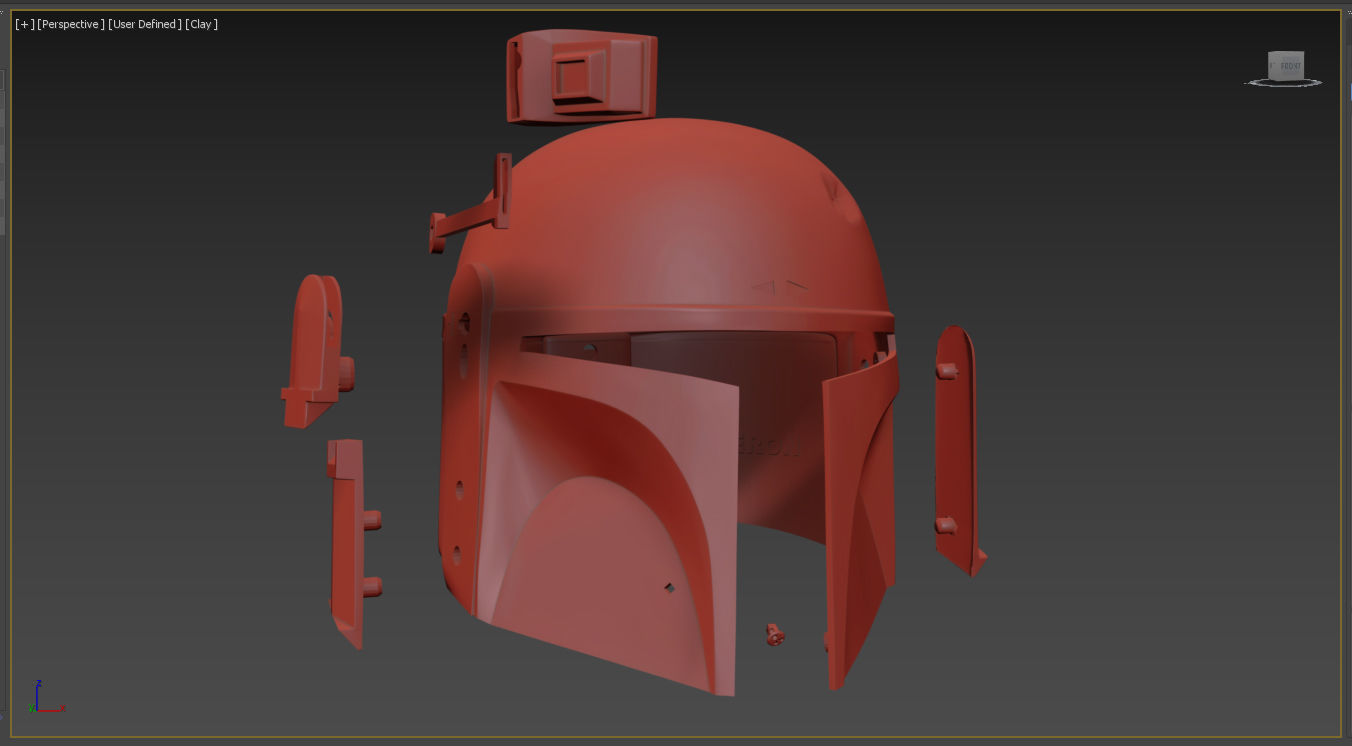
Task: Open the [Perspective] point-of-view menu
Action: [x=70, y=24]
